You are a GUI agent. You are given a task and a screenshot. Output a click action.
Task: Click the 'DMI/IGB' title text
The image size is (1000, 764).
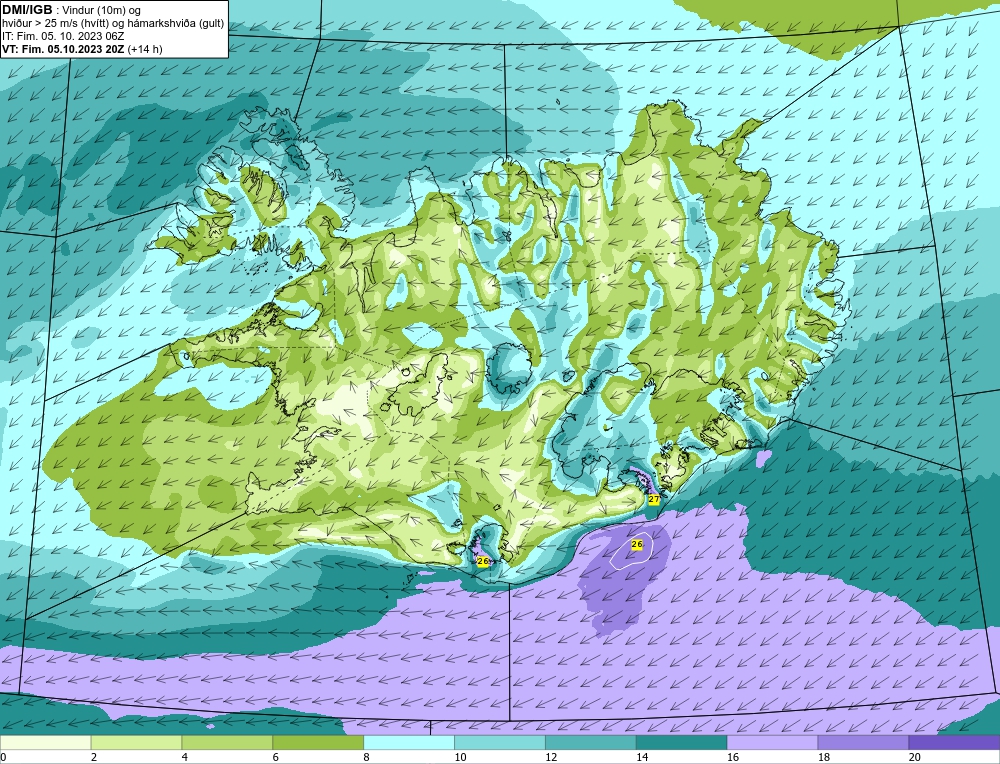click(x=27, y=10)
